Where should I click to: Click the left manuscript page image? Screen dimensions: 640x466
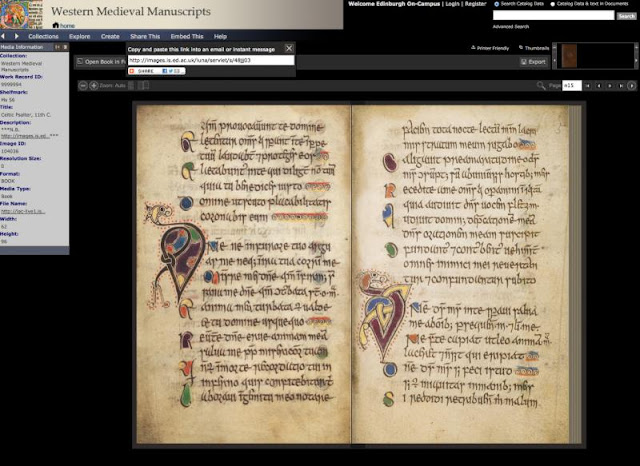[x=243, y=274]
